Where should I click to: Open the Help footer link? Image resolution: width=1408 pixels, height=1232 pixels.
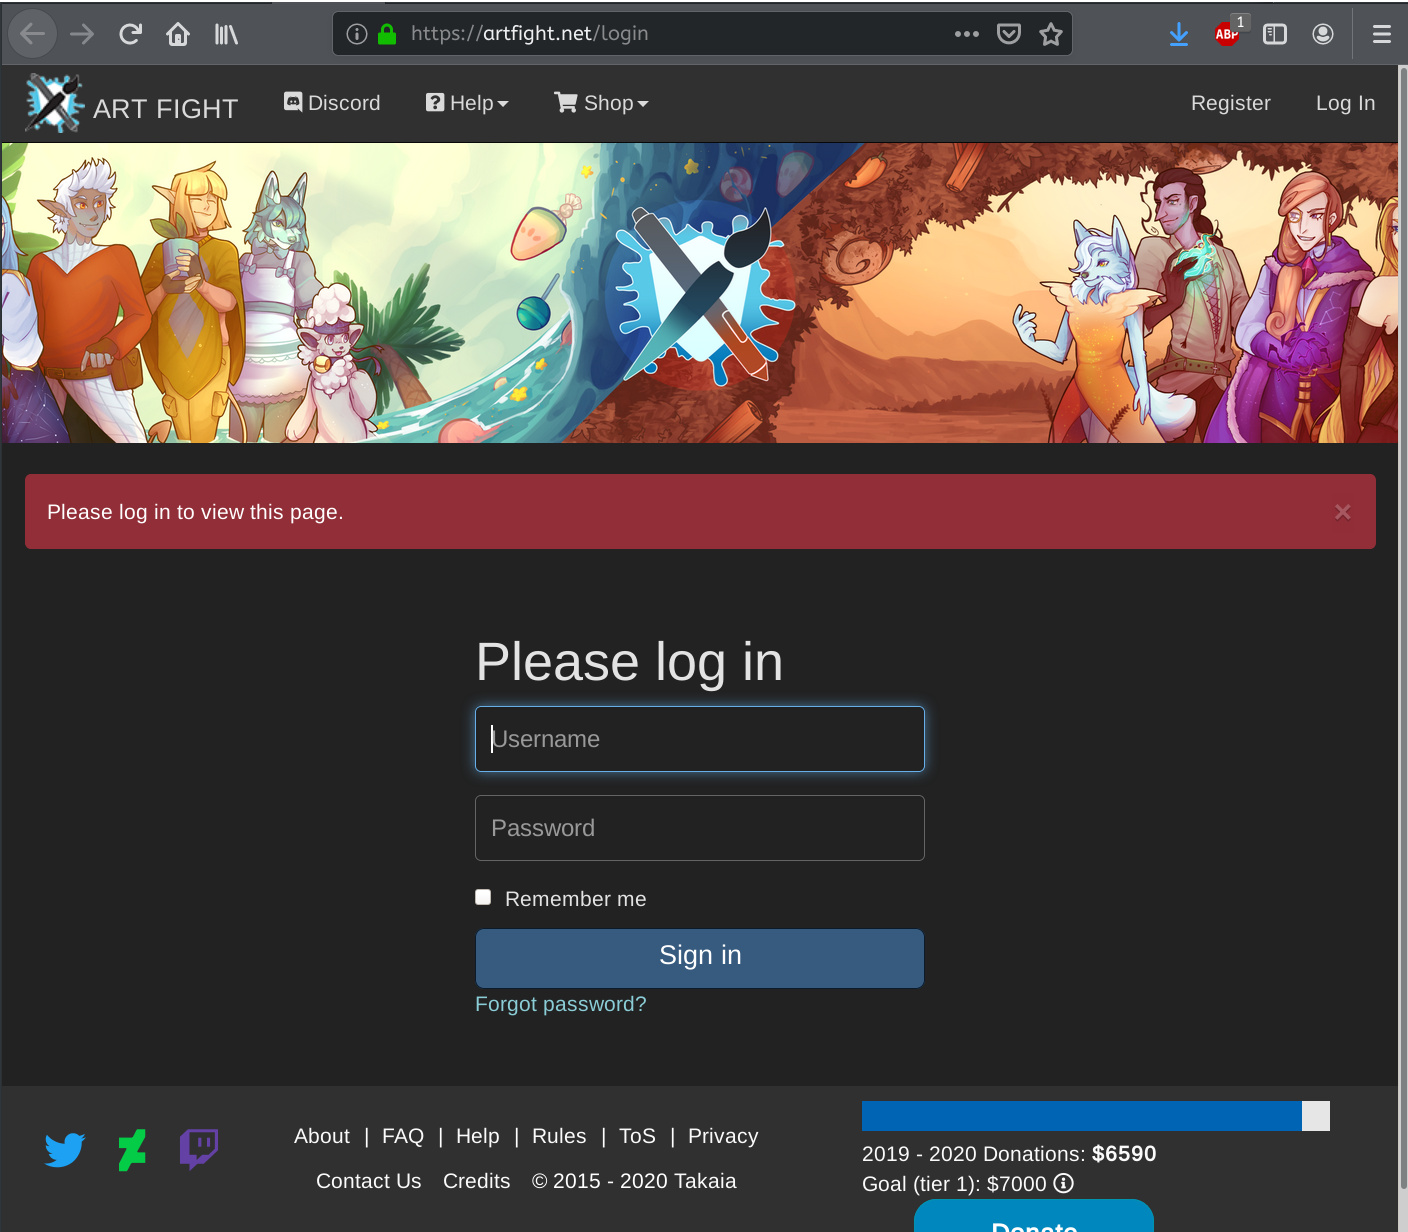(478, 1136)
